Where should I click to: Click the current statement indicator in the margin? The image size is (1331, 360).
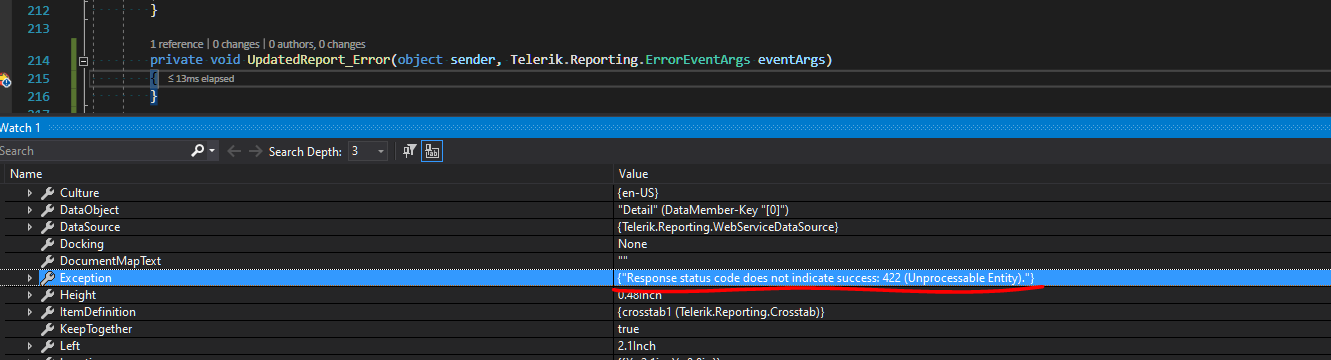pyautogui.click(x=6, y=79)
